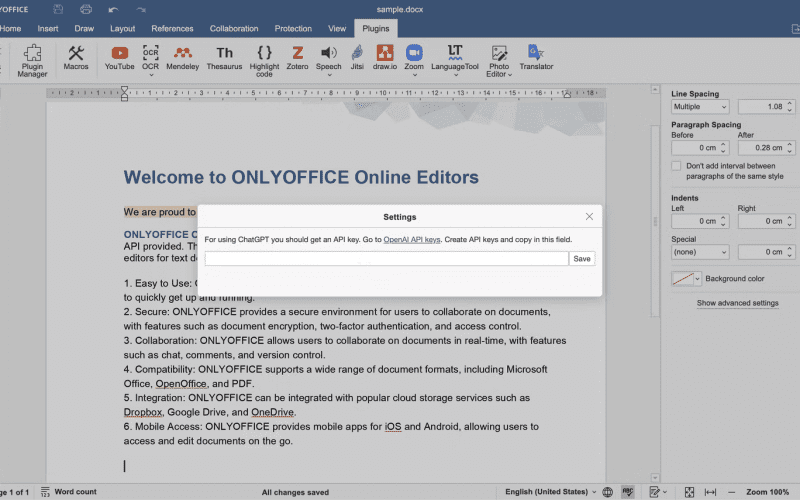
Task: Expand the Zoom plugin dropdown arrow
Action: pyautogui.click(x=414, y=75)
